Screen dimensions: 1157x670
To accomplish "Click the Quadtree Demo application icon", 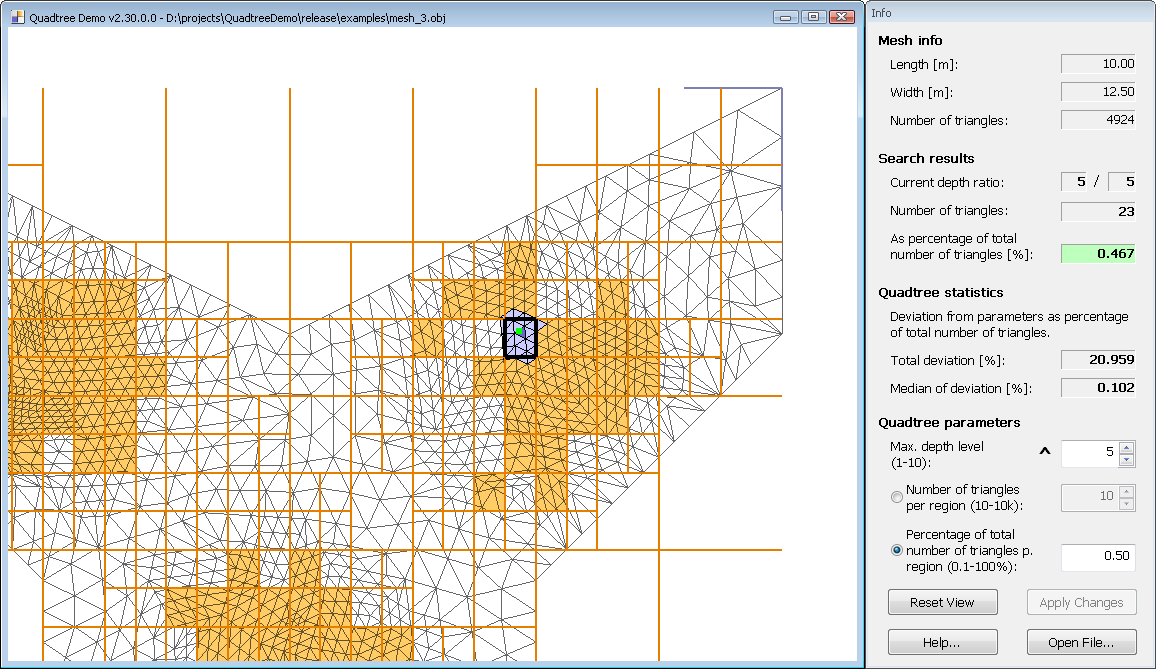I will coord(19,16).
